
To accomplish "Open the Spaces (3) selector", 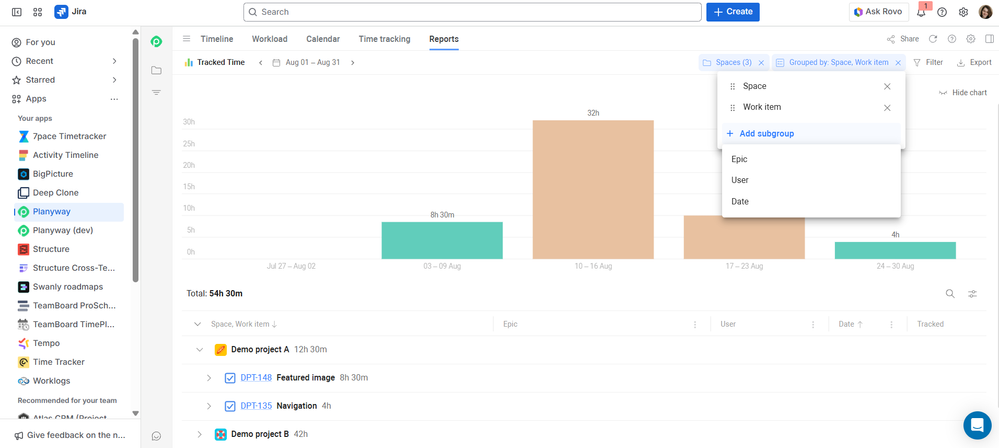I will click(x=727, y=62).
